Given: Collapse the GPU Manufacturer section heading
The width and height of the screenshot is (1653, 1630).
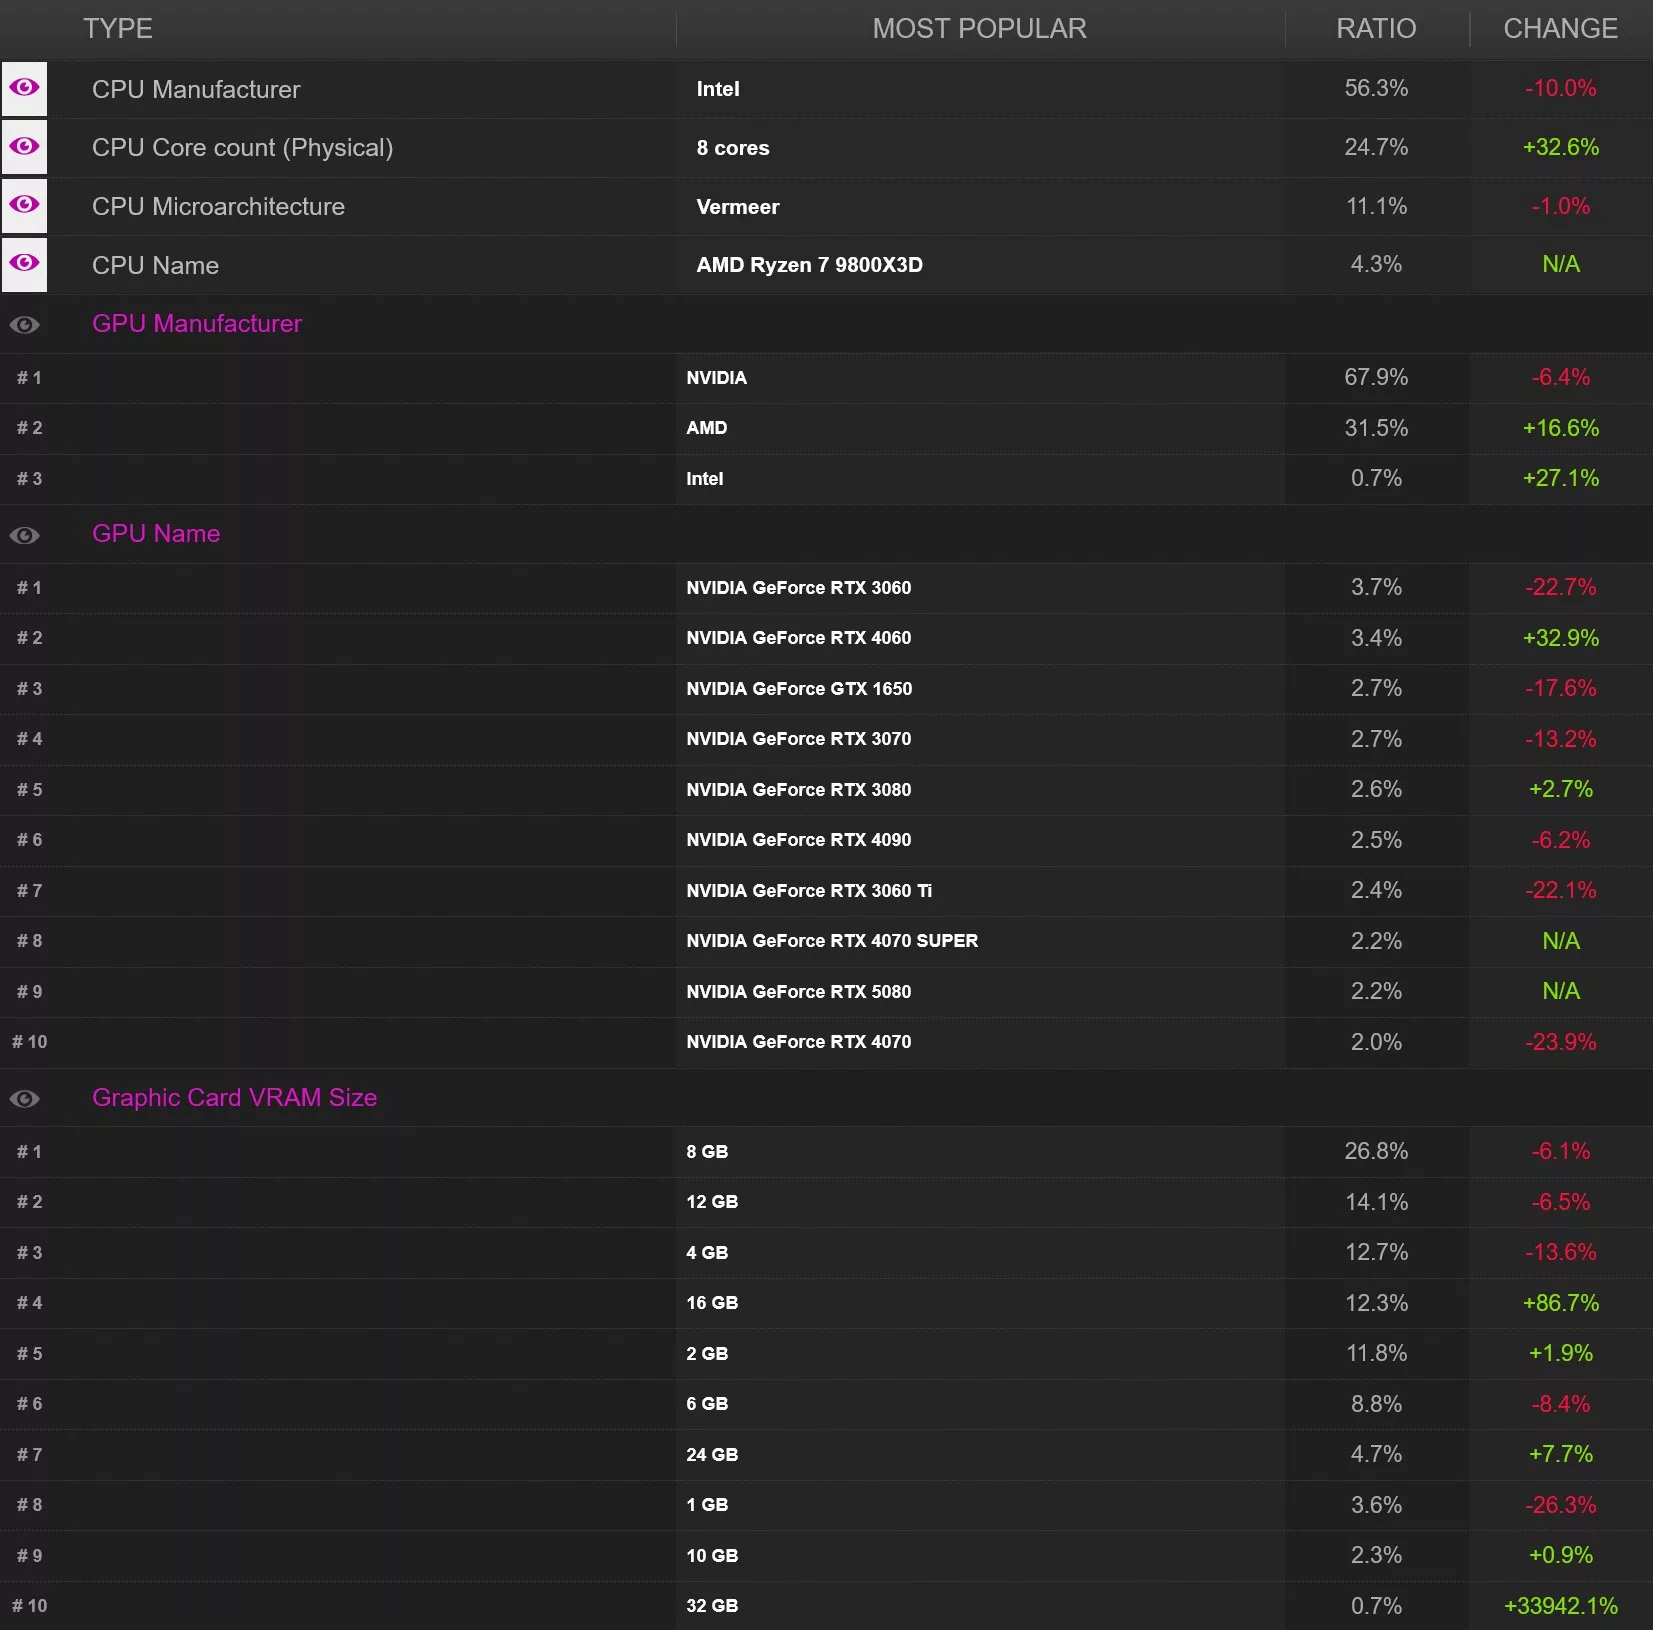Looking at the screenshot, I should pyautogui.click(x=197, y=324).
